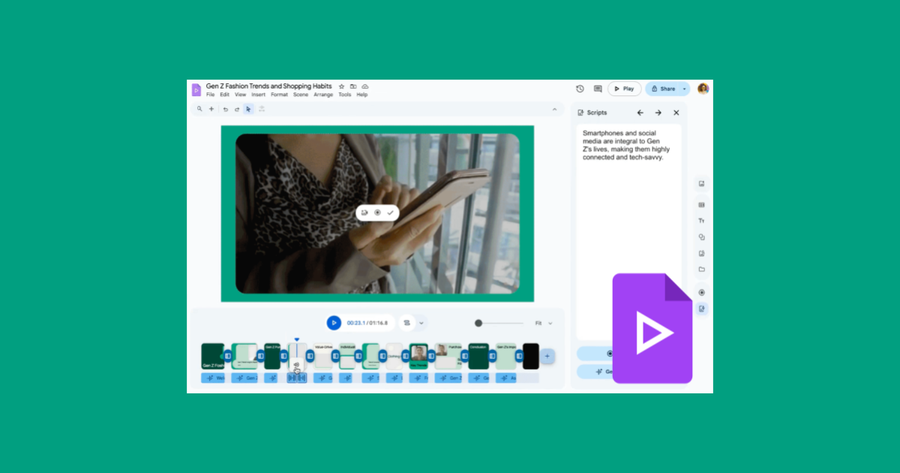The image size is (900, 473).
Task: Open the top icon in right sidebar
Action: [701, 184]
